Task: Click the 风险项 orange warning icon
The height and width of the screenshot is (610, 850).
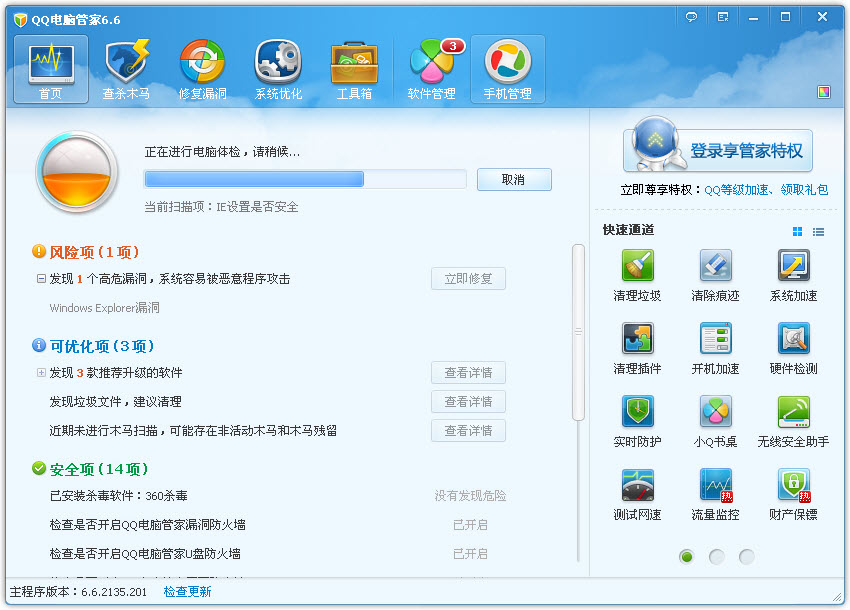Action: point(39,251)
